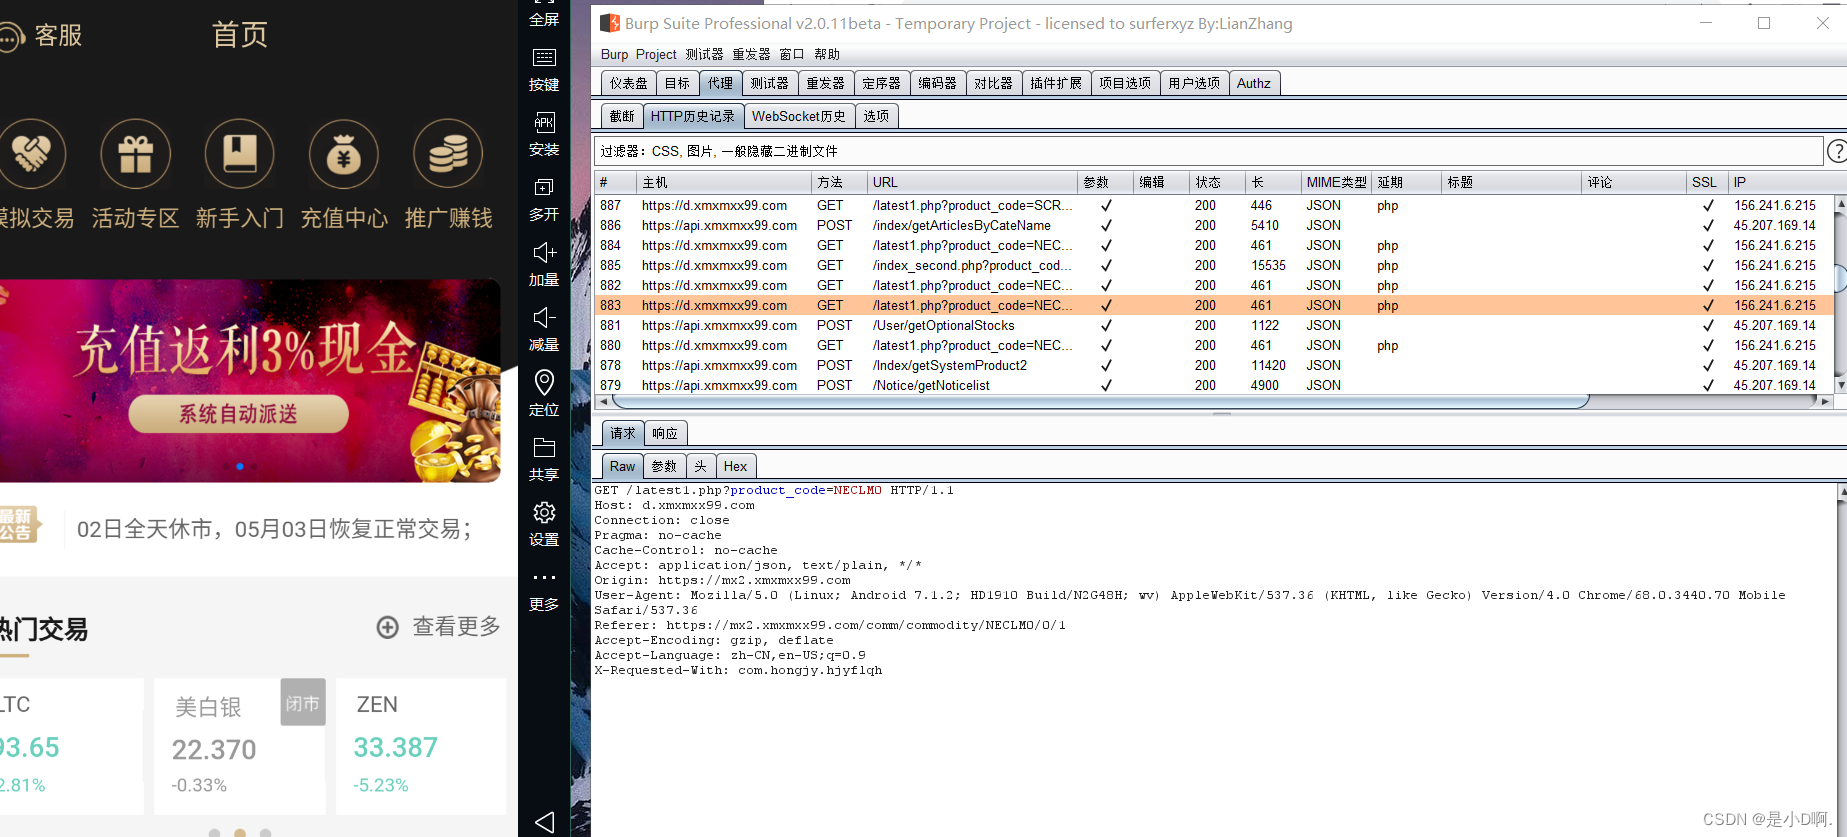This screenshot has height=837, width=1847.
Task: Open emulator 设置 gear icon
Action: click(544, 513)
